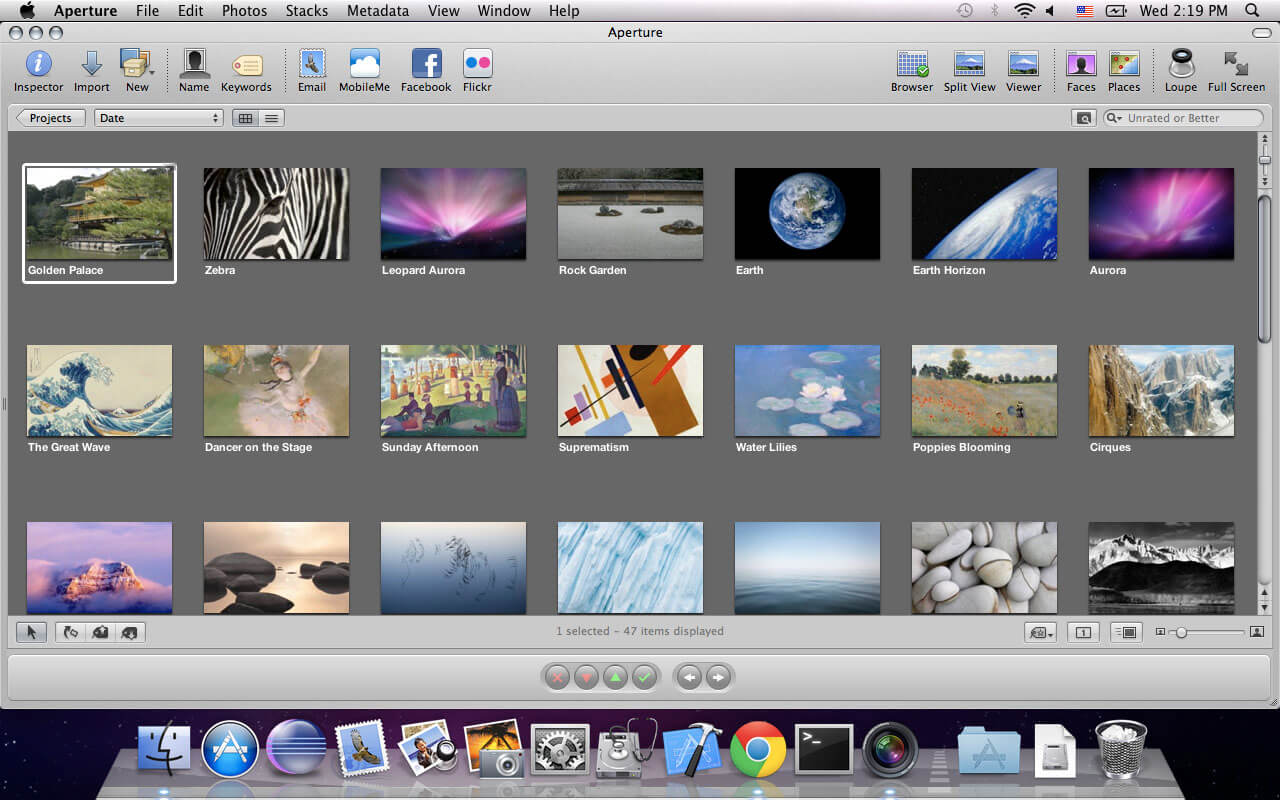
Task: Open the Trash in the Dock
Action: coord(1121,748)
